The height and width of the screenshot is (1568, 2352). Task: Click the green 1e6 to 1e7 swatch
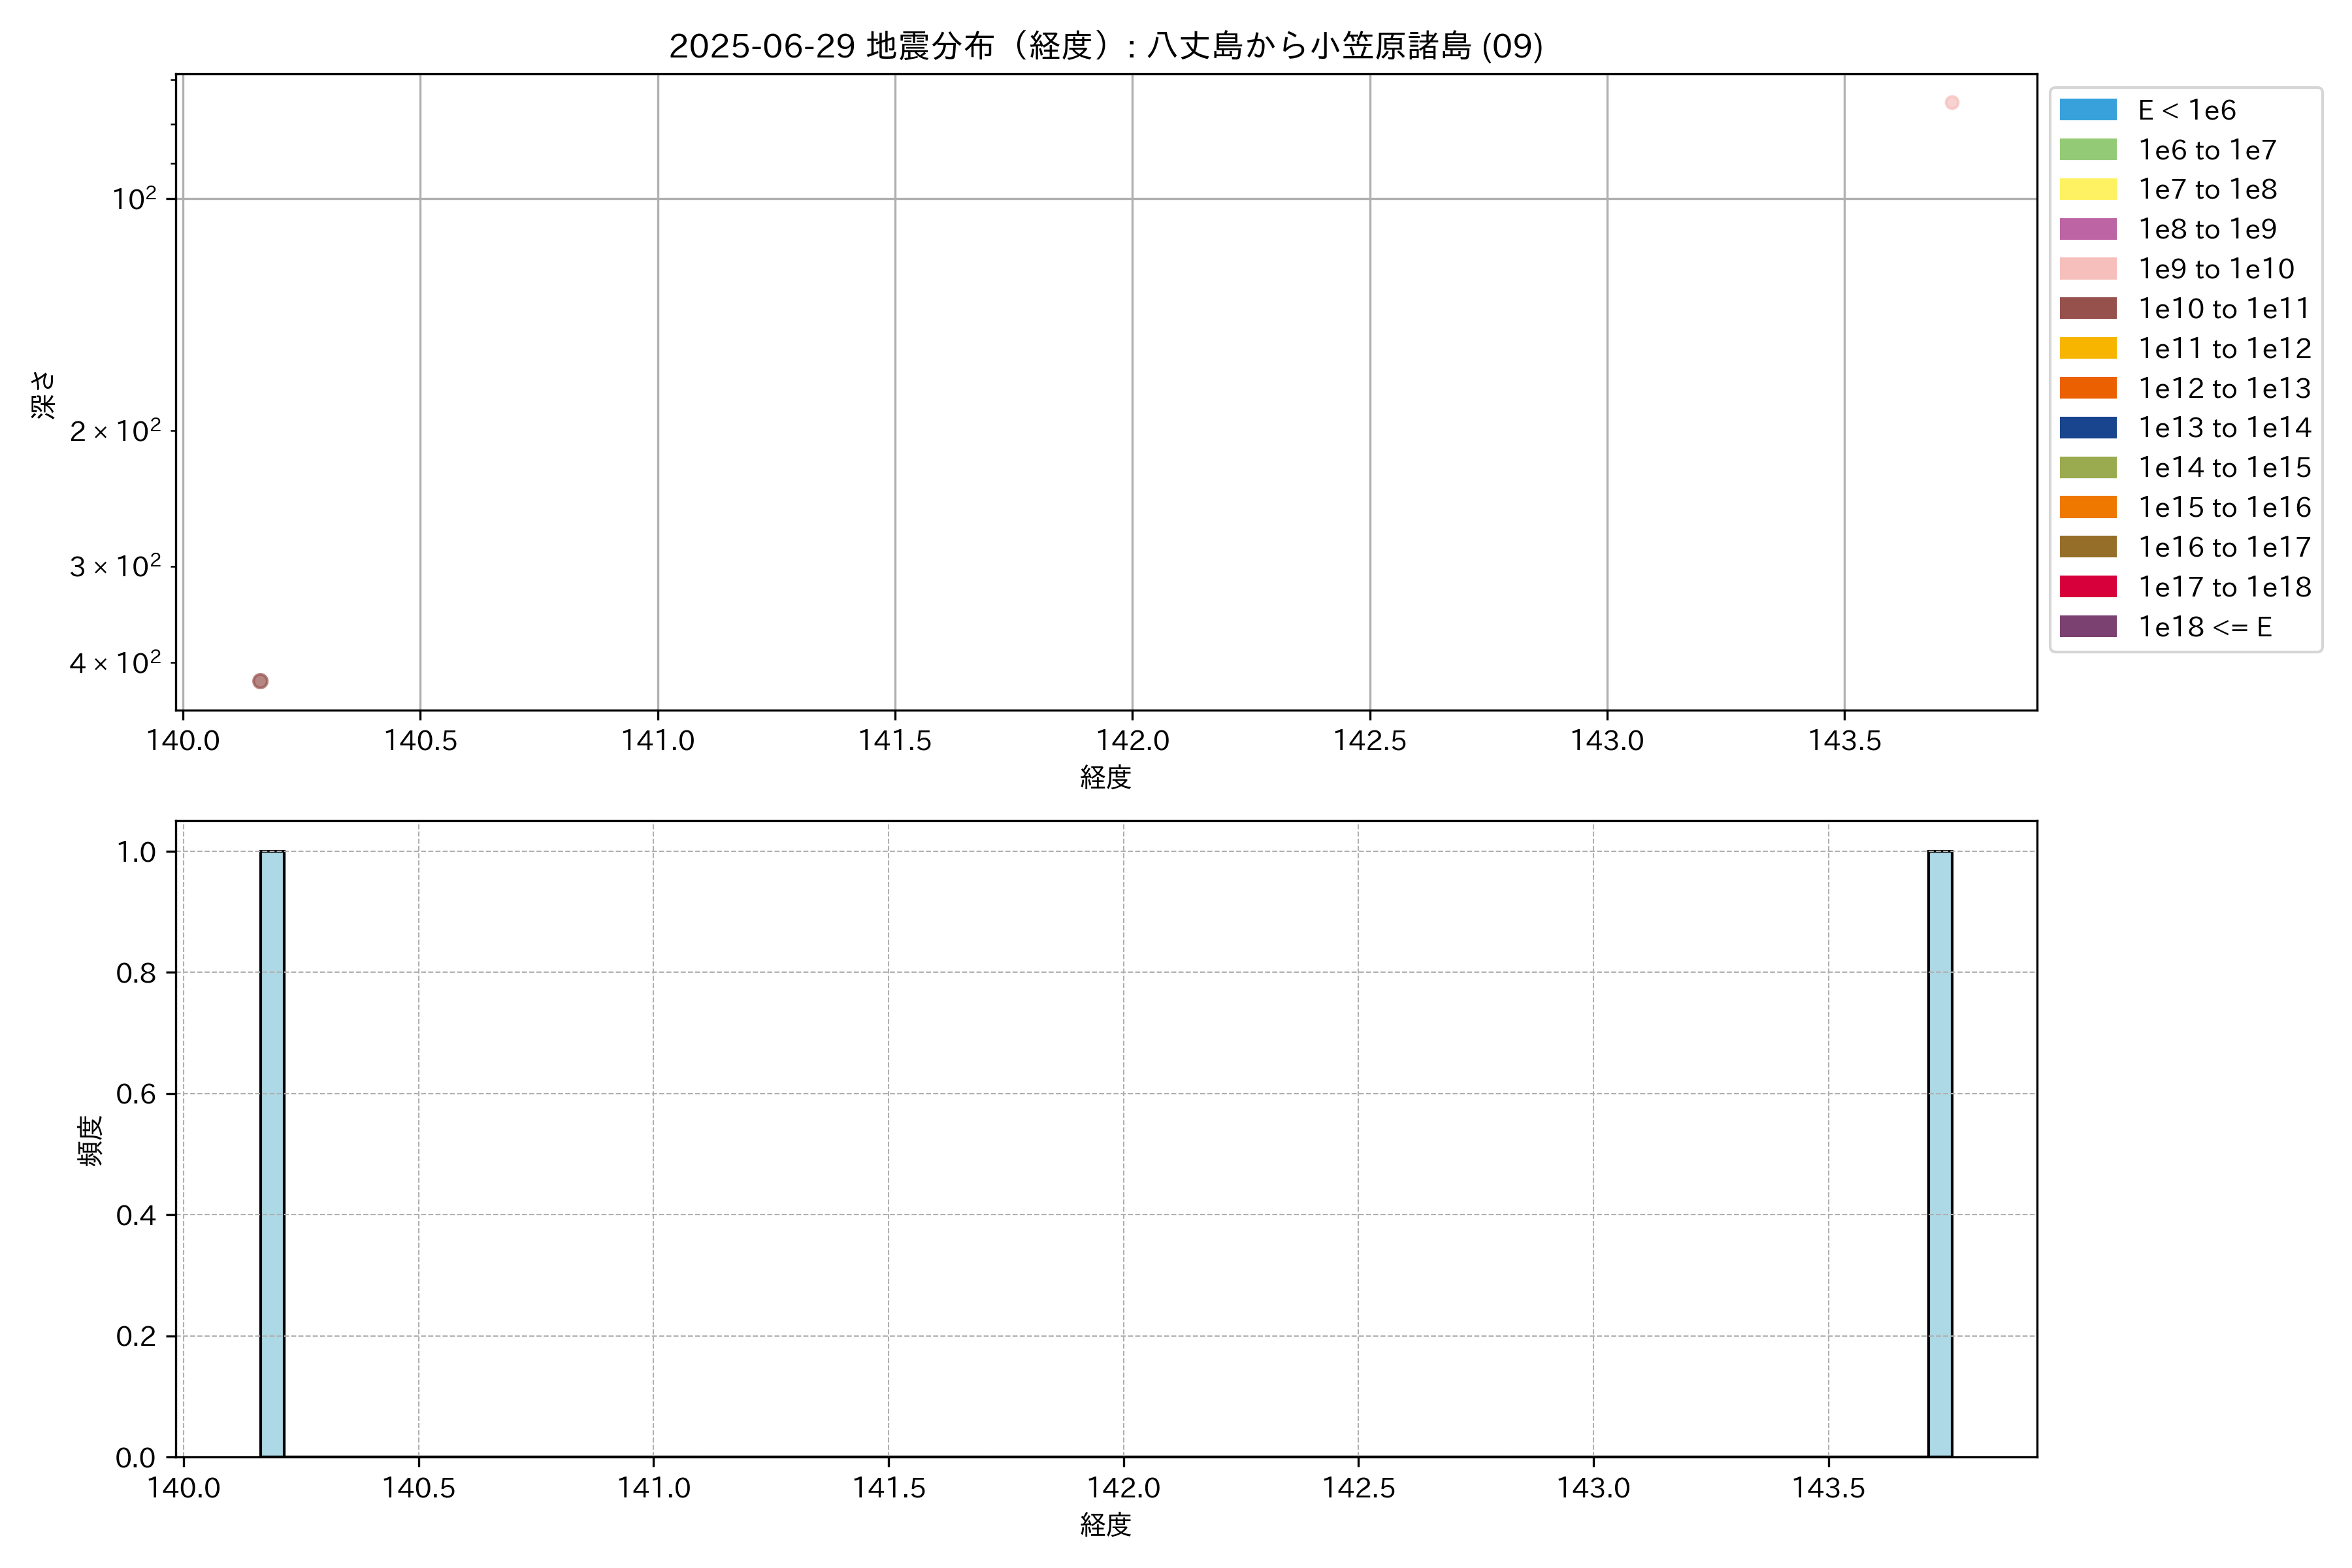(2088, 150)
